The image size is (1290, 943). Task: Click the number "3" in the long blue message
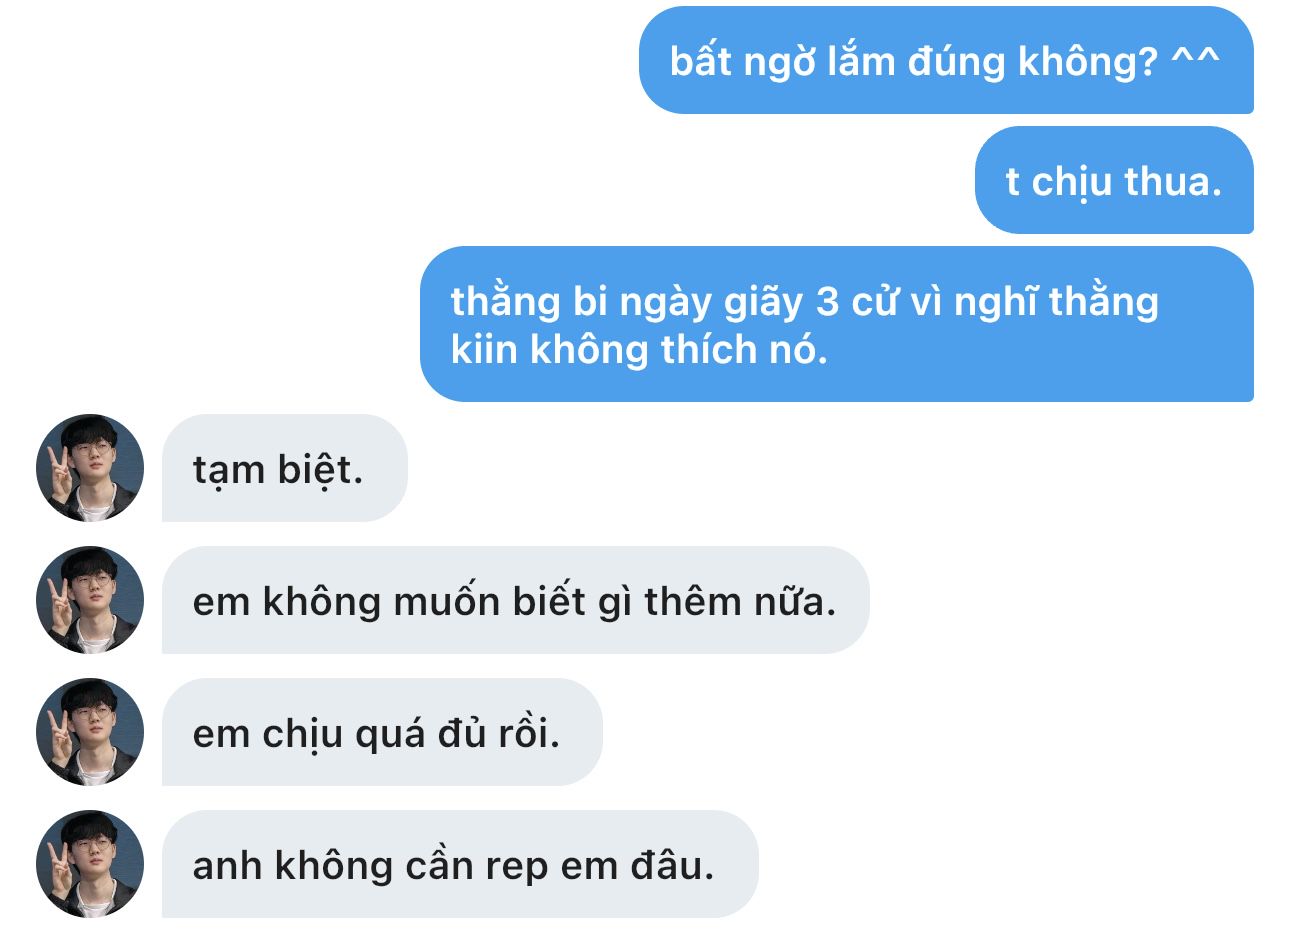(x=827, y=301)
